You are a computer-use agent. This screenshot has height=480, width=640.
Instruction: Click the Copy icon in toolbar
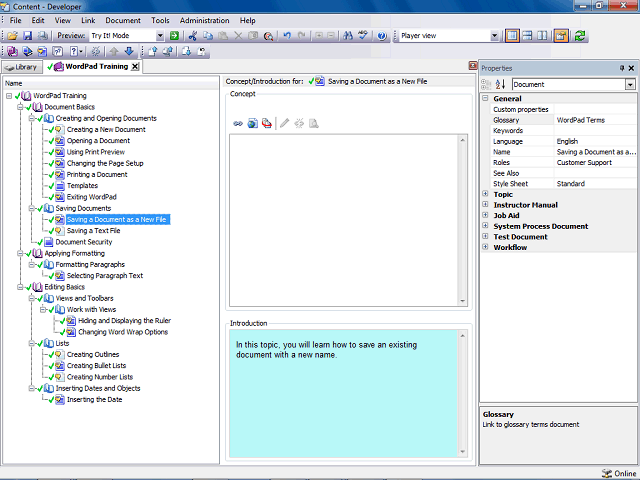pyautogui.click(x=208, y=36)
